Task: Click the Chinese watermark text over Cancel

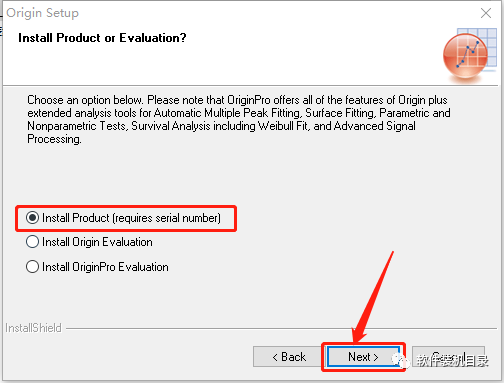Action: click(453, 361)
